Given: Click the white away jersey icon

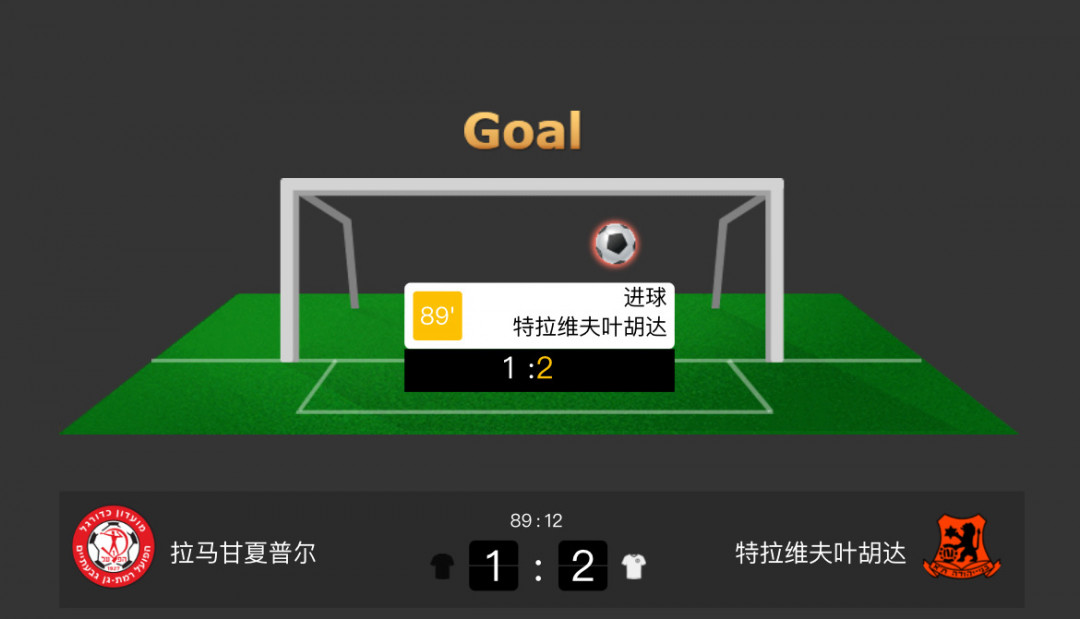Looking at the screenshot, I should click(634, 567).
